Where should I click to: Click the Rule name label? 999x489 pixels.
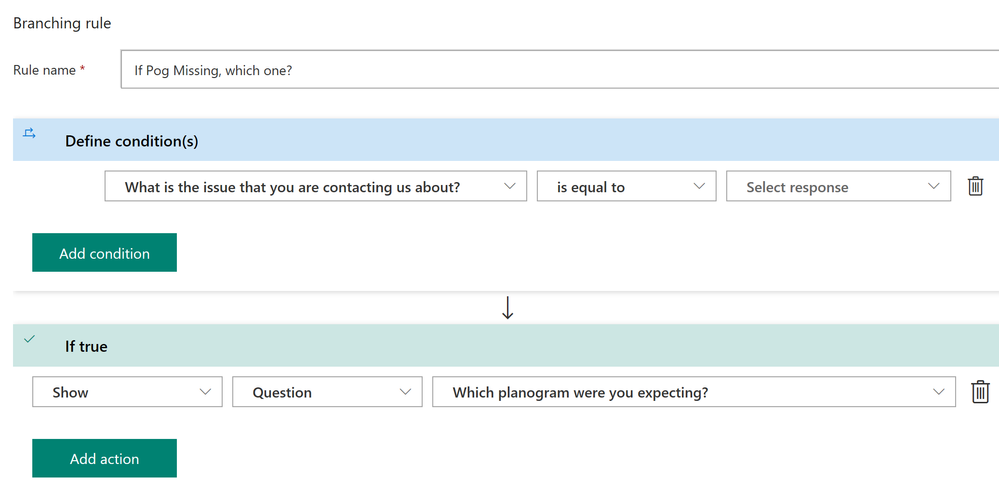[x=44, y=71]
